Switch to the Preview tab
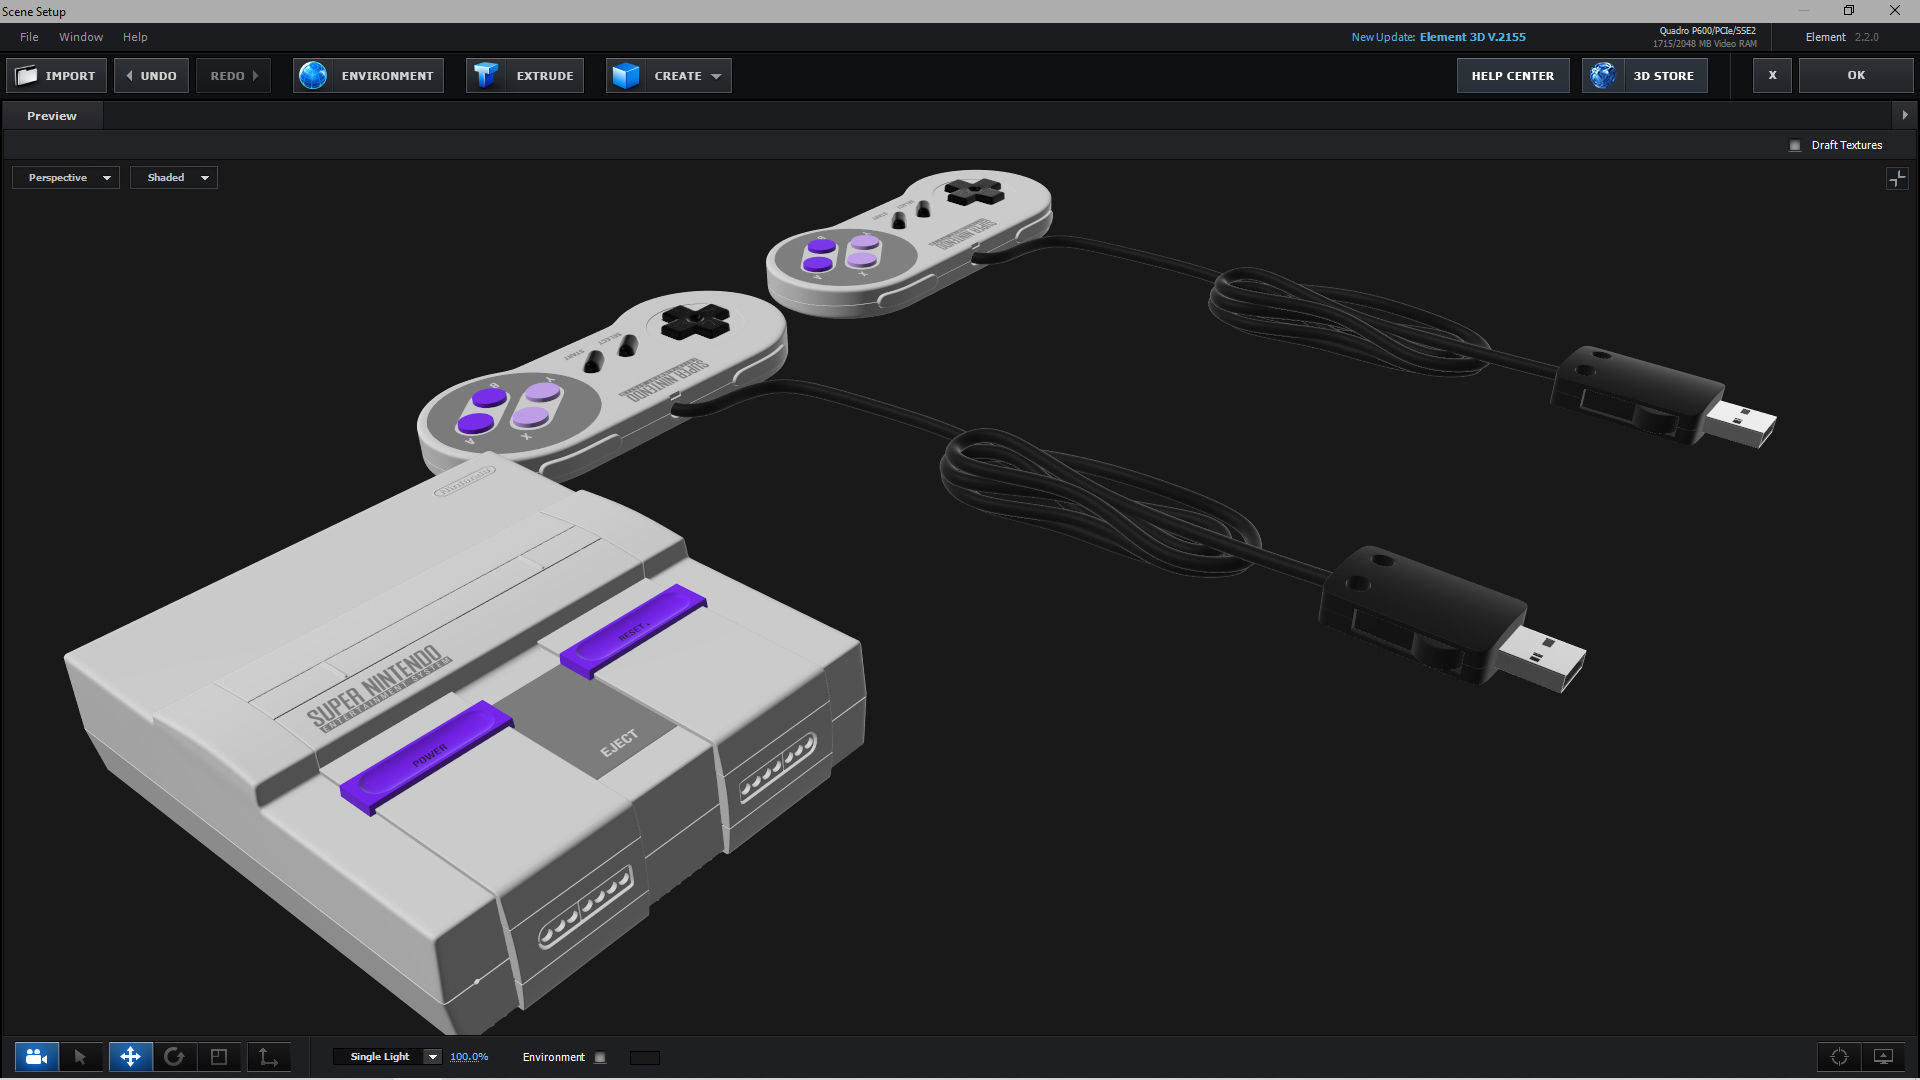This screenshot has width=1920, height=1080. 51,115
